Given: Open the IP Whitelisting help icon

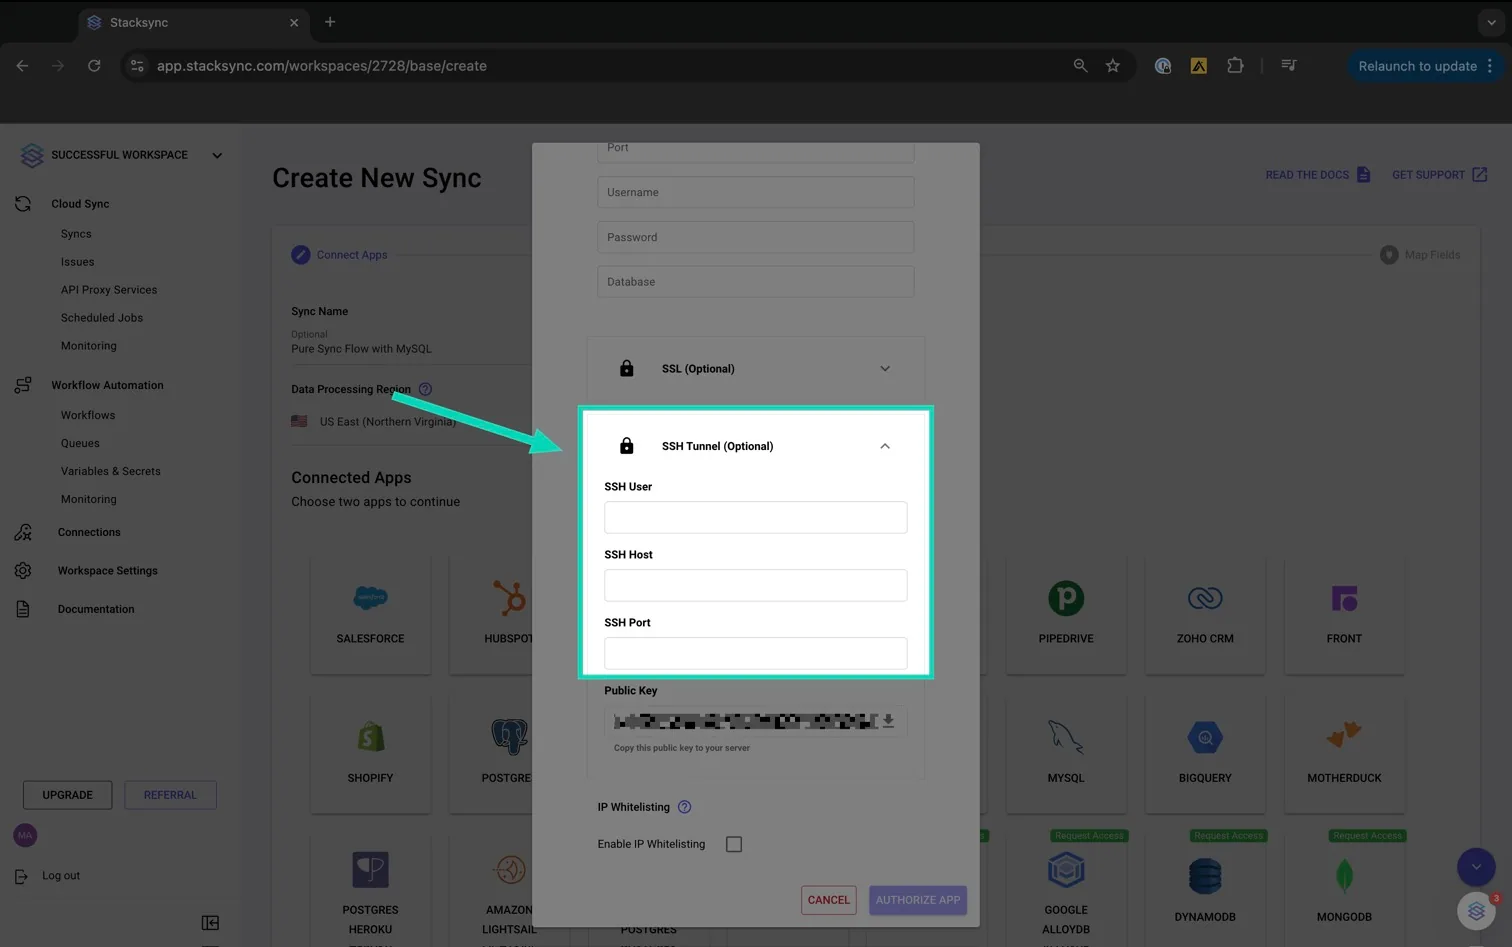Looking at the screenshot, I should pyautogui.click(x=684, y=807).
